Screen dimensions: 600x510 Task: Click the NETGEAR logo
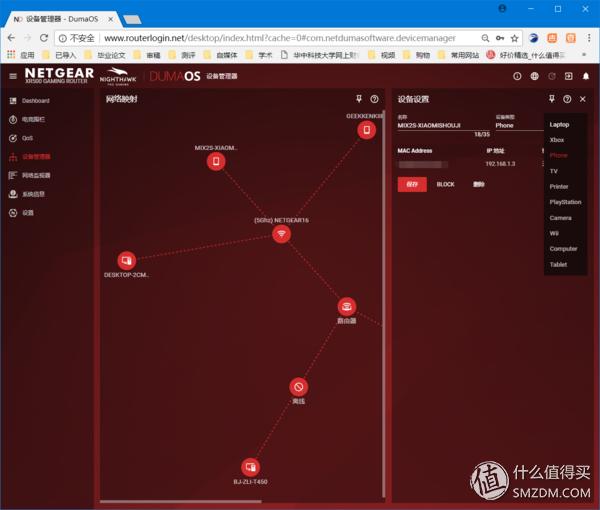[59, 75]
